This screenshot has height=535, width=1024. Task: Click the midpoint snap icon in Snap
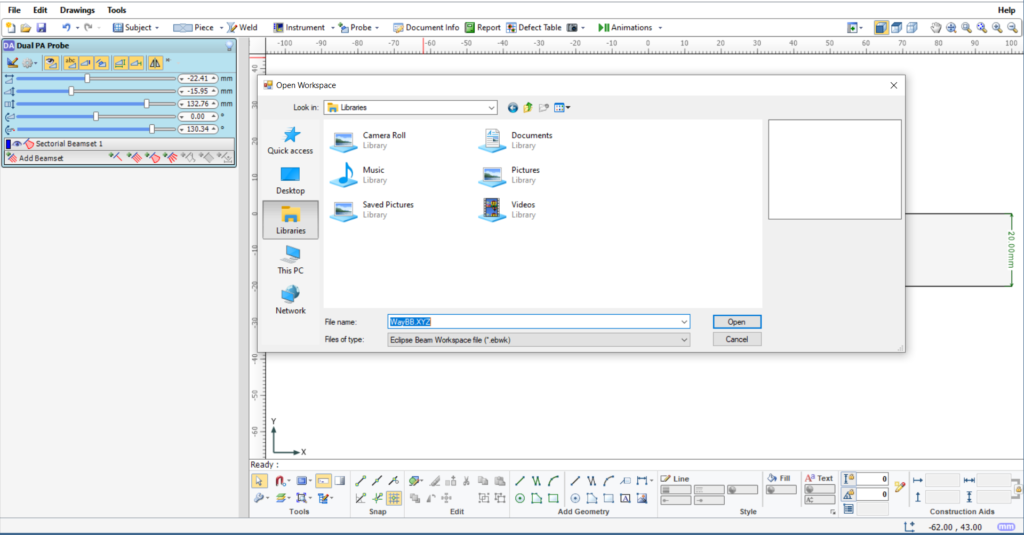[377, 481]
